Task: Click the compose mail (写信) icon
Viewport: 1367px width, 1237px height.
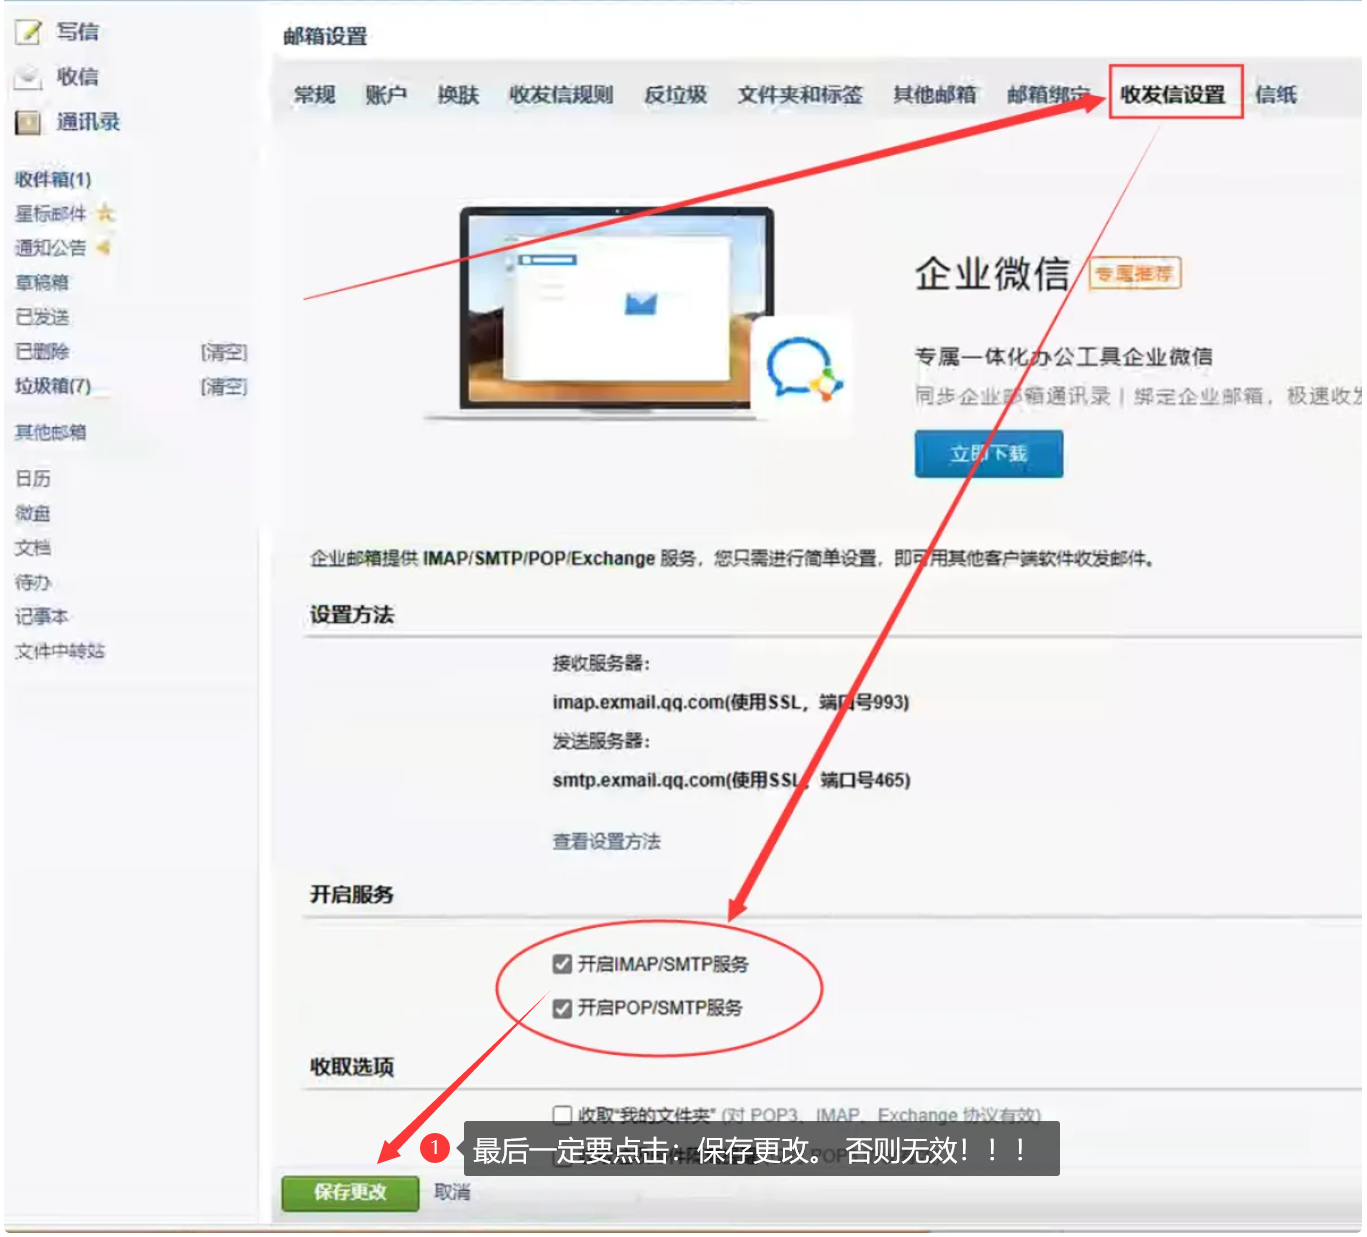Action: coord(29,32)
